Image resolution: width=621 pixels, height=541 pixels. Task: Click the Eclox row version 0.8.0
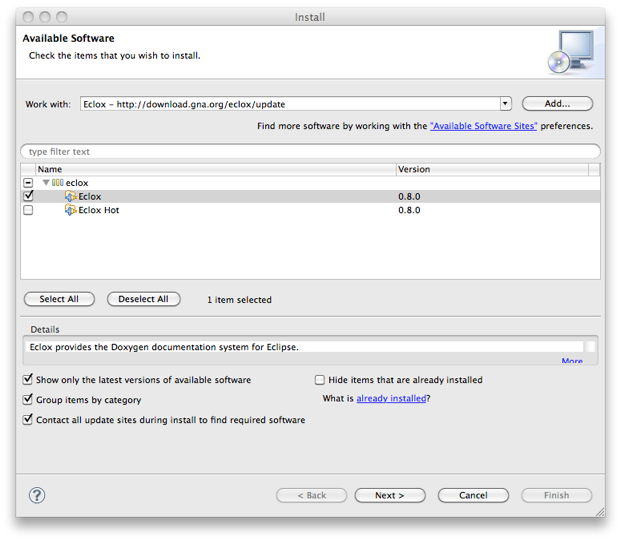(x=409, y=196)
